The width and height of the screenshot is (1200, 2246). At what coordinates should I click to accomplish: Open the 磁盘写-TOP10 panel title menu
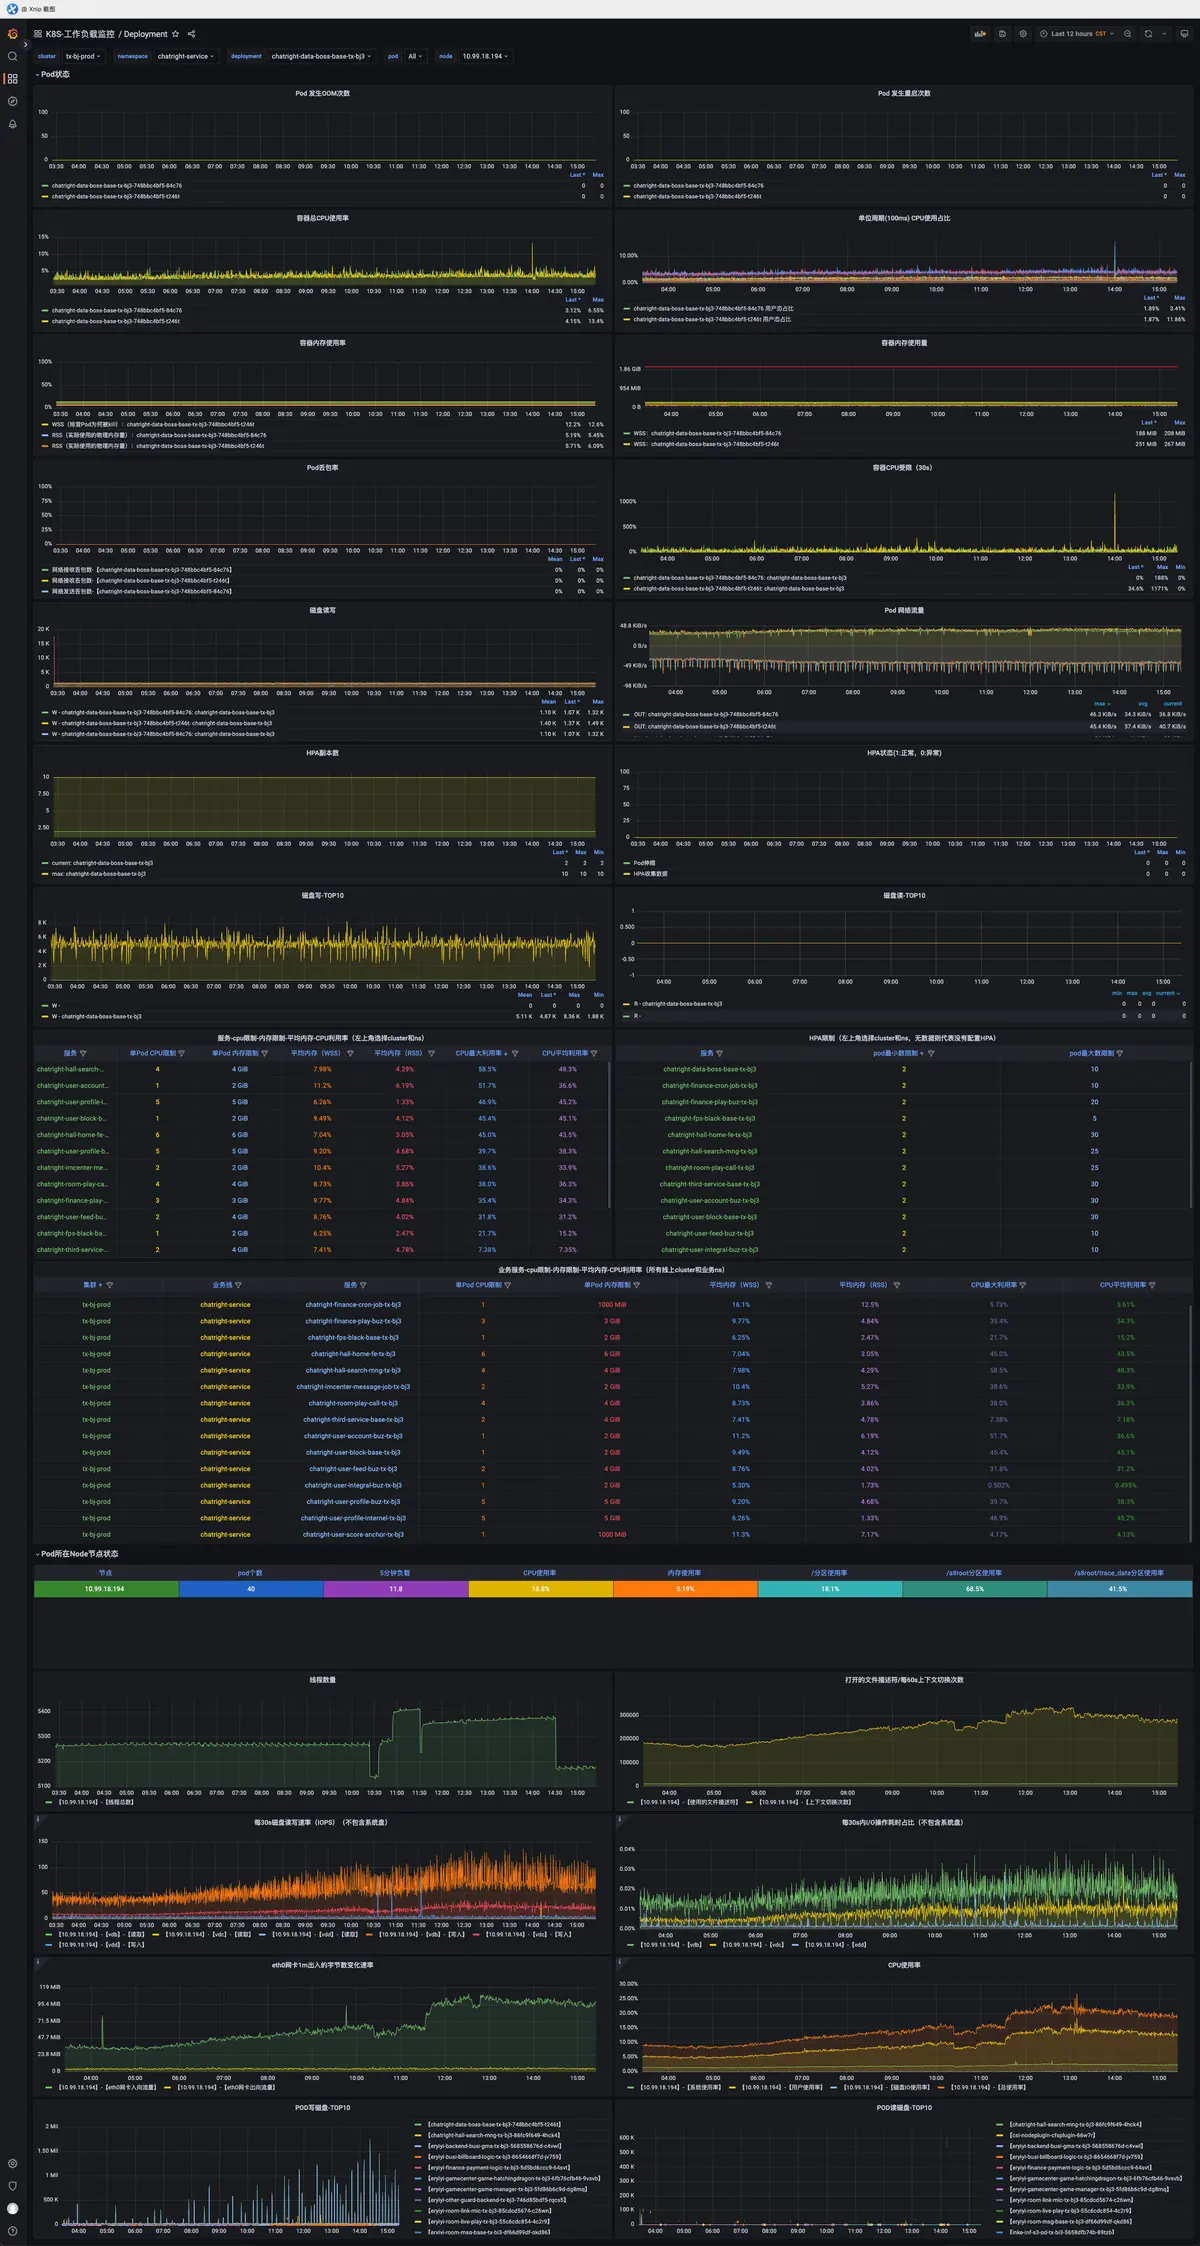coord(322,896)
